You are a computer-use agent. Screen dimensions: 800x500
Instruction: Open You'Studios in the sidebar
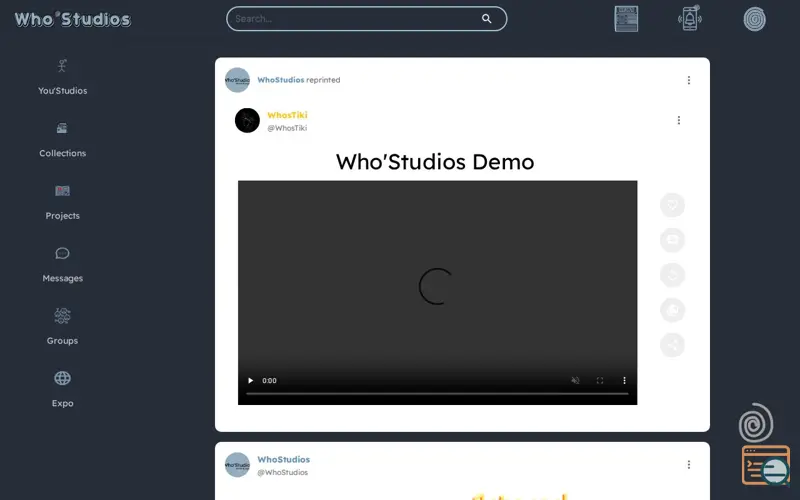(62, 78)
